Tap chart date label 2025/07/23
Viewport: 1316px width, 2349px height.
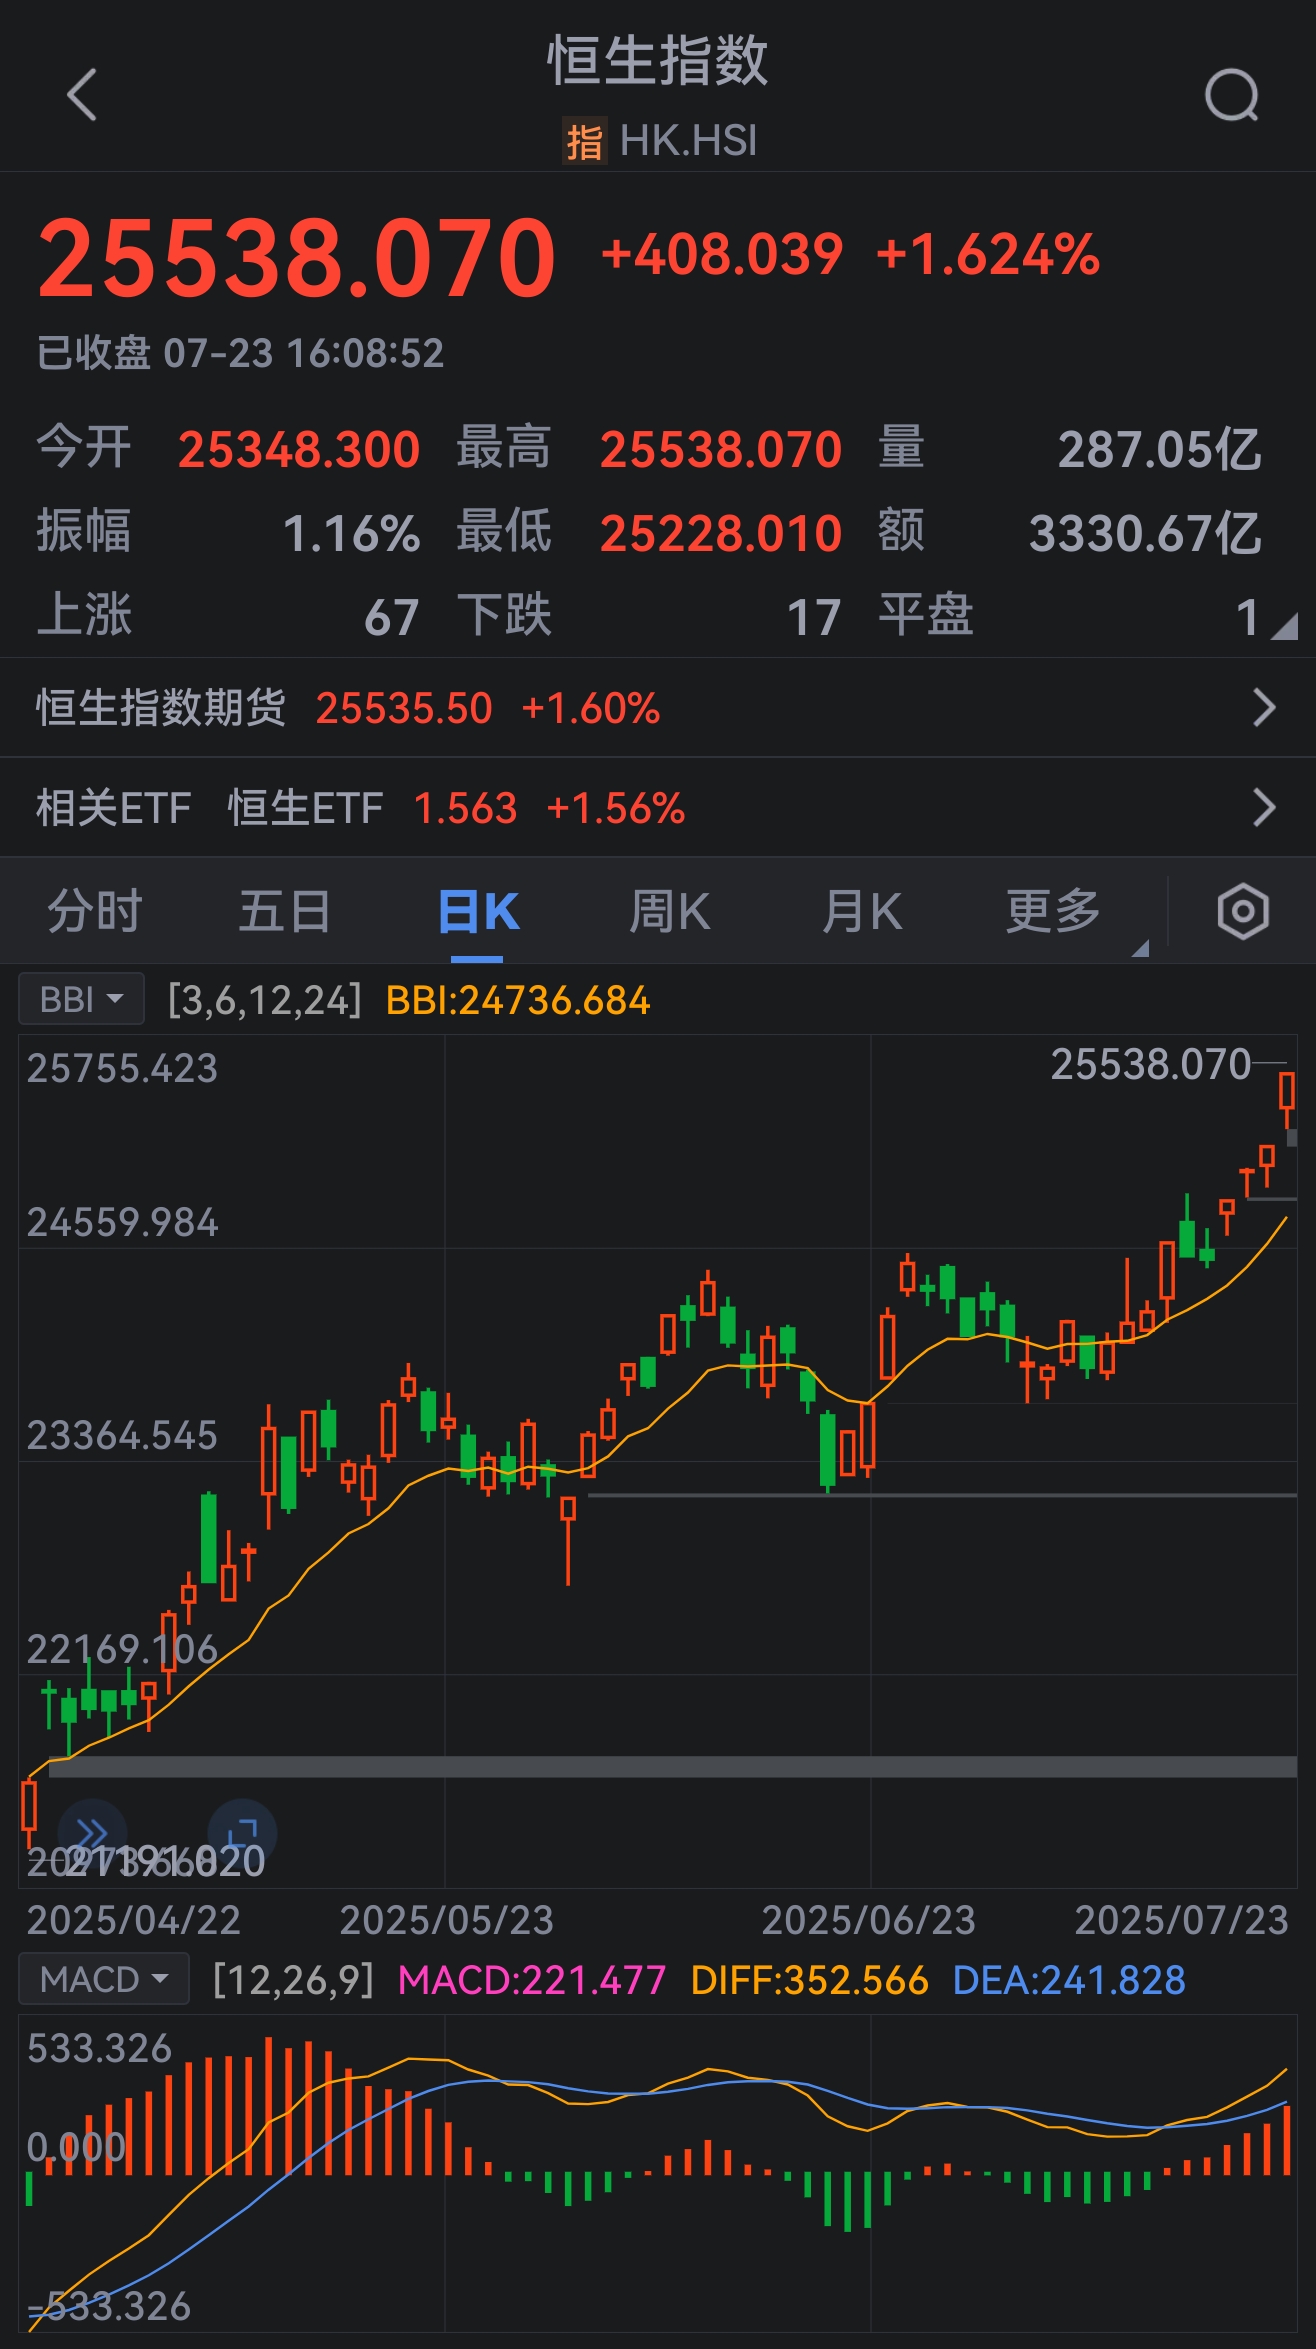1181,1920
